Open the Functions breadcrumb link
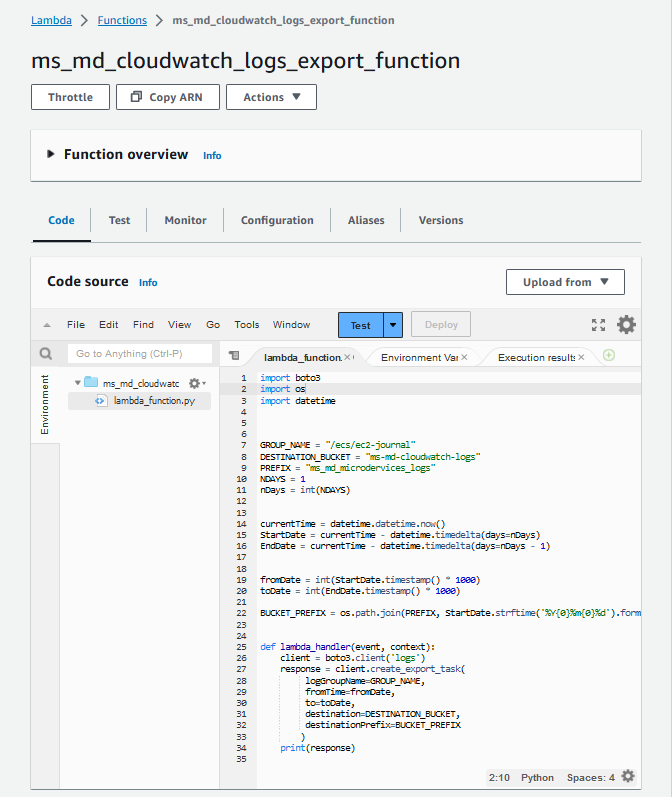 [x=122, y=20]
